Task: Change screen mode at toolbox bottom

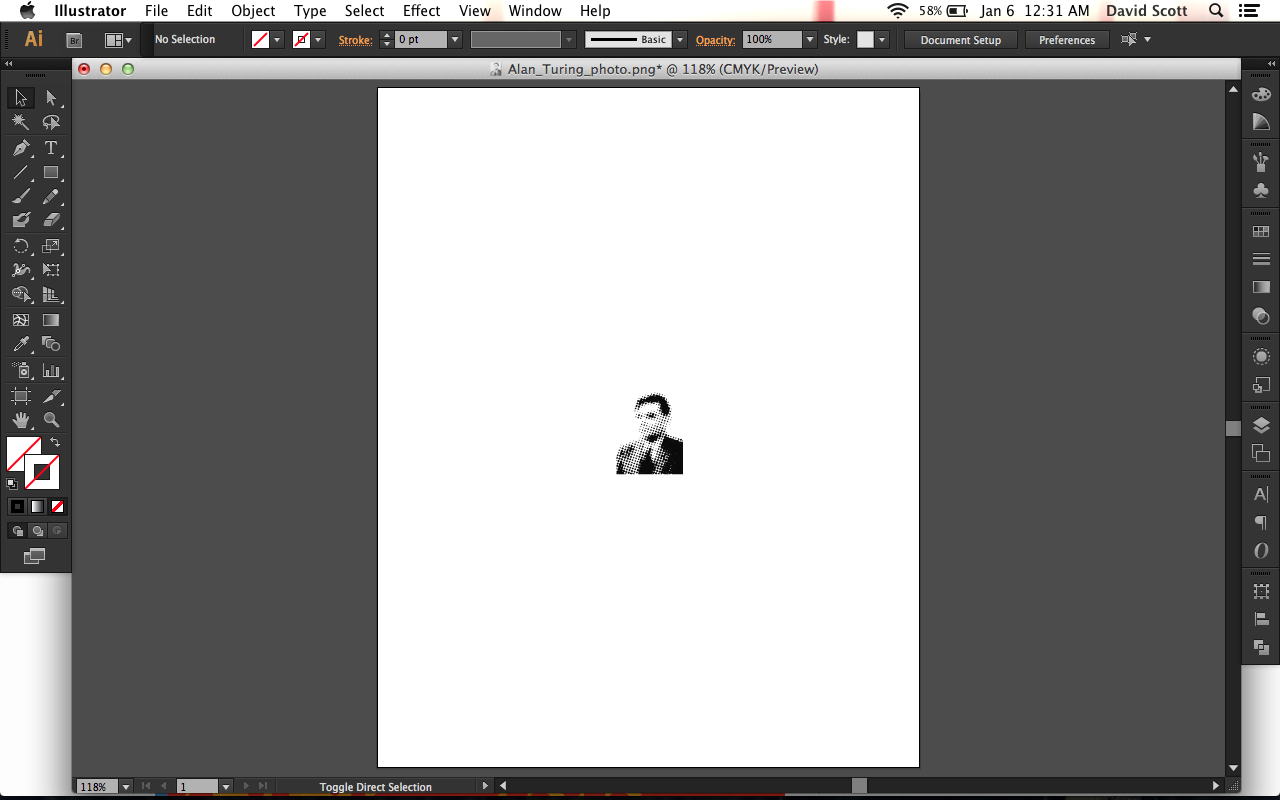Action: pos(35,556)
